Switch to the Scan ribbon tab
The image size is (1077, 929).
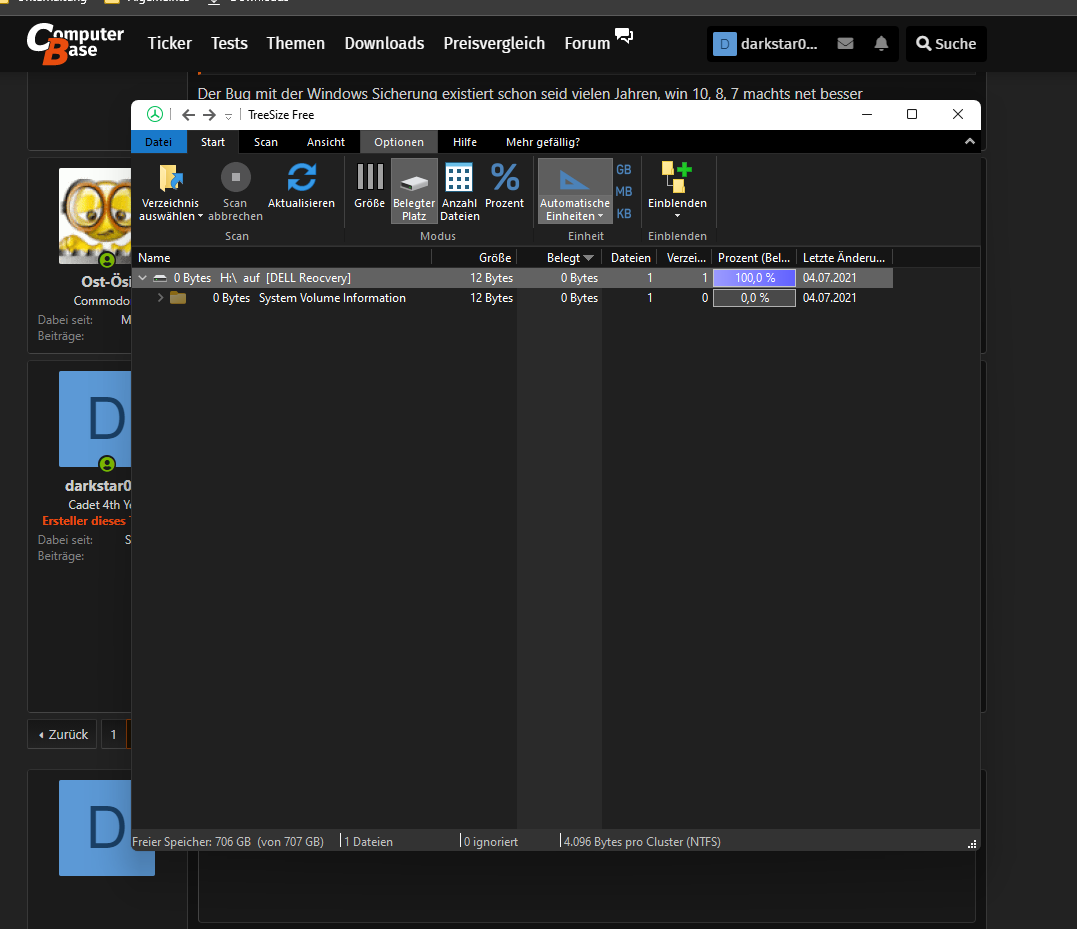coord(266,142)
